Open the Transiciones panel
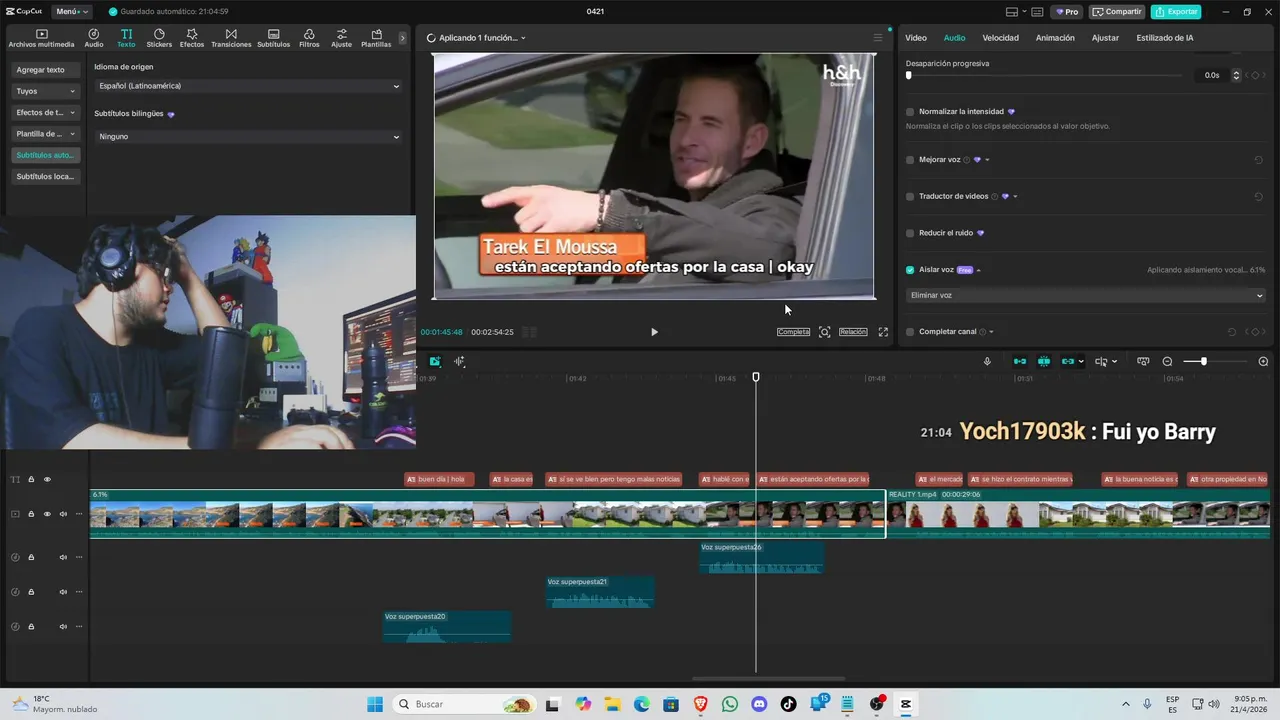The height and width of the screenshot is (720, 1280). coord(231,38)
